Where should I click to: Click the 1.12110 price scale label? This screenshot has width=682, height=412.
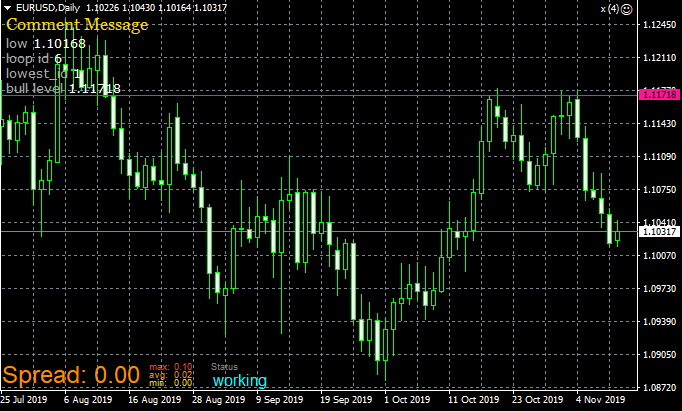click(x=659, y=58)
